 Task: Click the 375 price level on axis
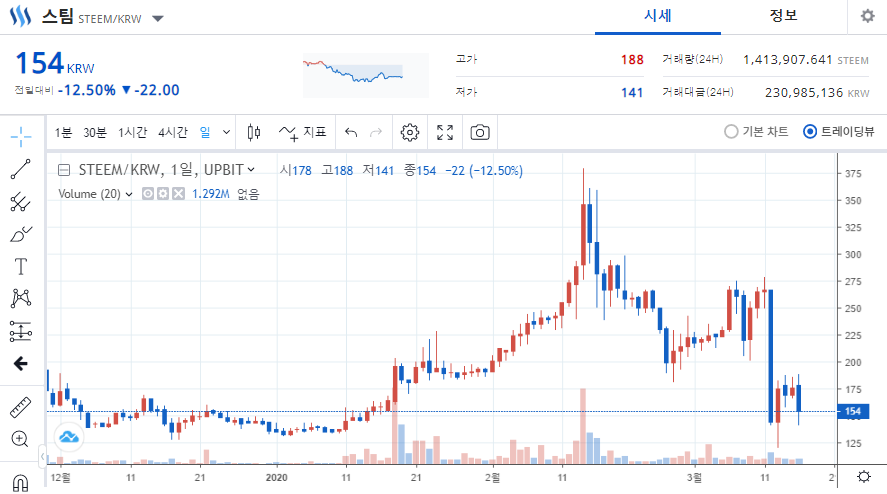pos(853,174)
